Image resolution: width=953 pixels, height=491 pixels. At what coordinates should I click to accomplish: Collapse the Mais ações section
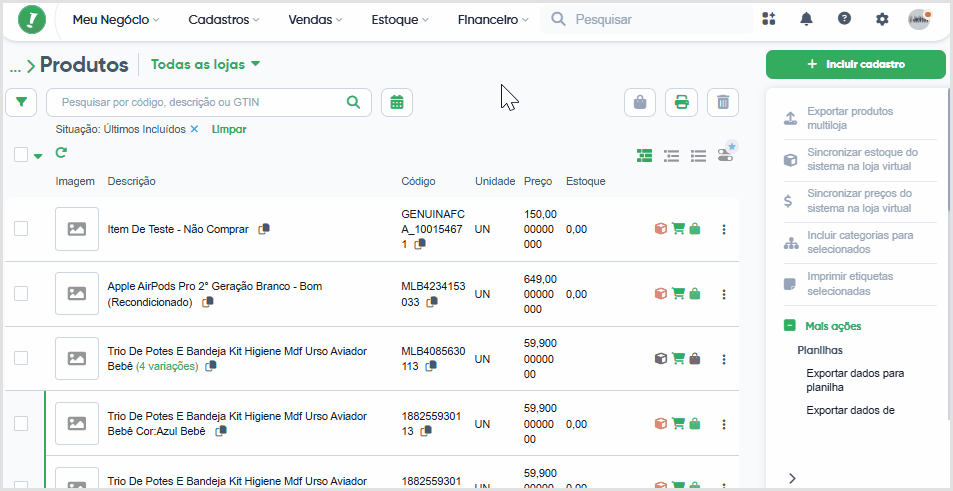click(790, 326)
